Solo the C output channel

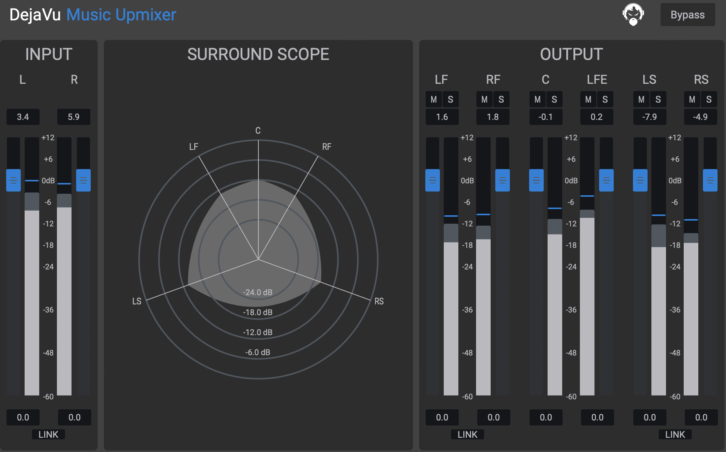coord(554,99)
